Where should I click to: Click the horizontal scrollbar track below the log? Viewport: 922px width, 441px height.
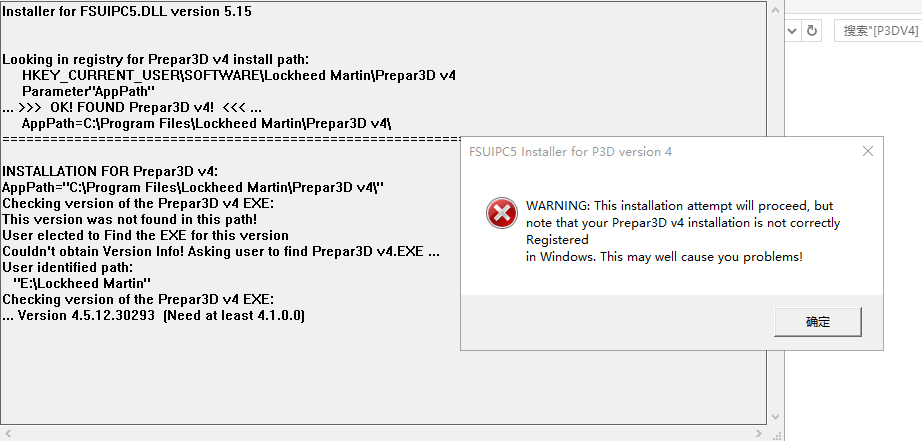pos(383,434)
